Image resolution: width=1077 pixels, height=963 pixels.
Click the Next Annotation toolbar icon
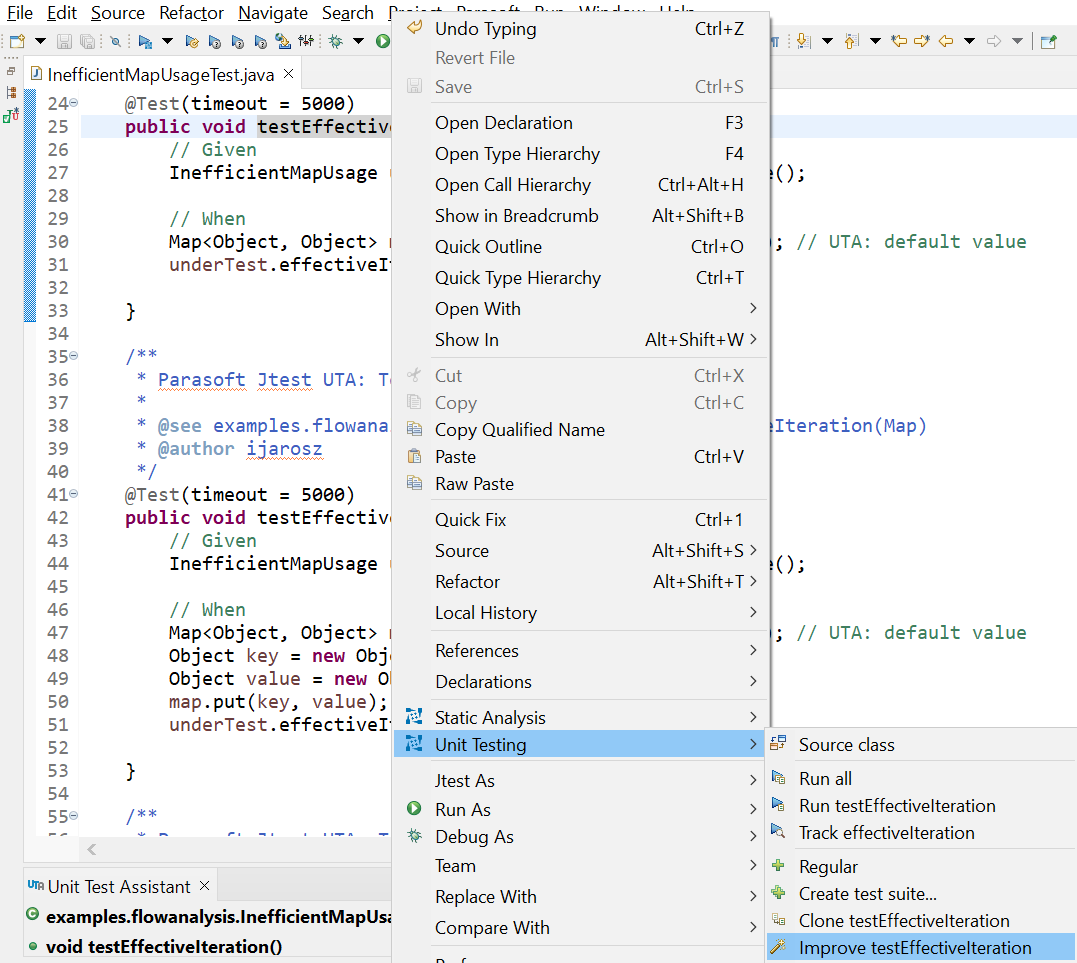(x=804, y=41)
